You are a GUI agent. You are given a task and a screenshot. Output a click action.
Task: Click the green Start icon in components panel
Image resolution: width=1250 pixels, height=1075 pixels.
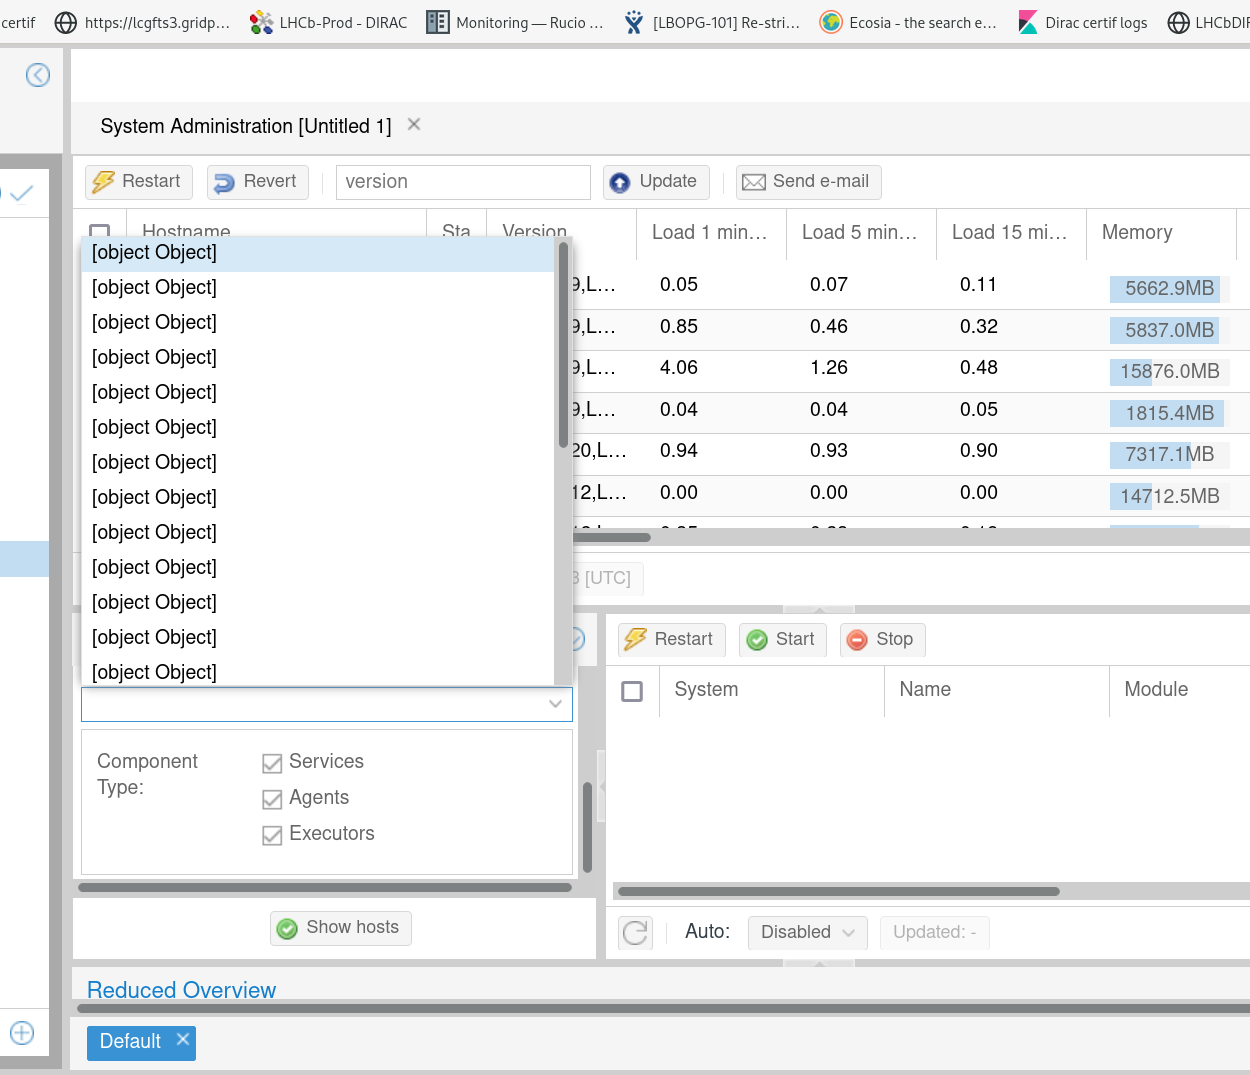tap(759, 639)
